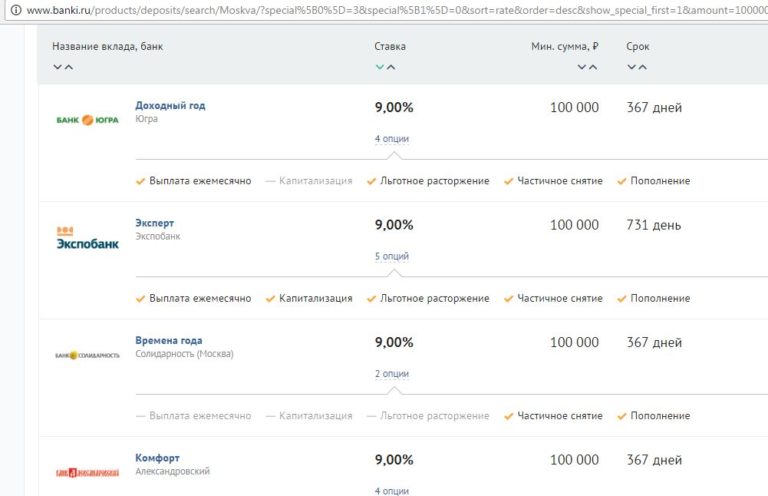Expand 5 опций for Эксперт deposit
Screen dimensions: 768x496
391,257
